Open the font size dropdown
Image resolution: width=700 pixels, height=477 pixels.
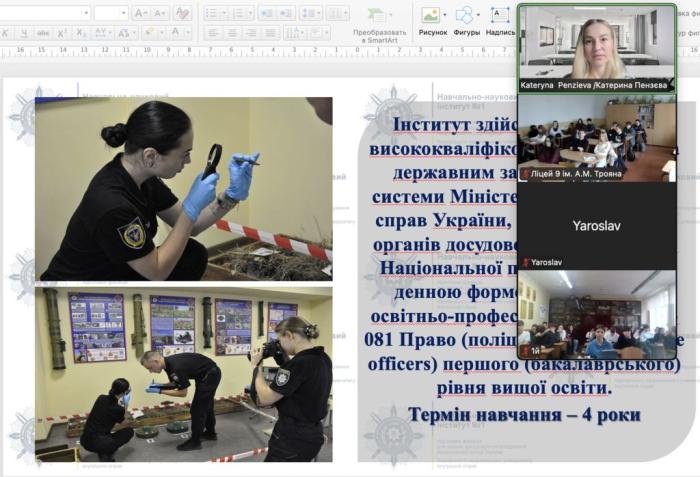123,13
